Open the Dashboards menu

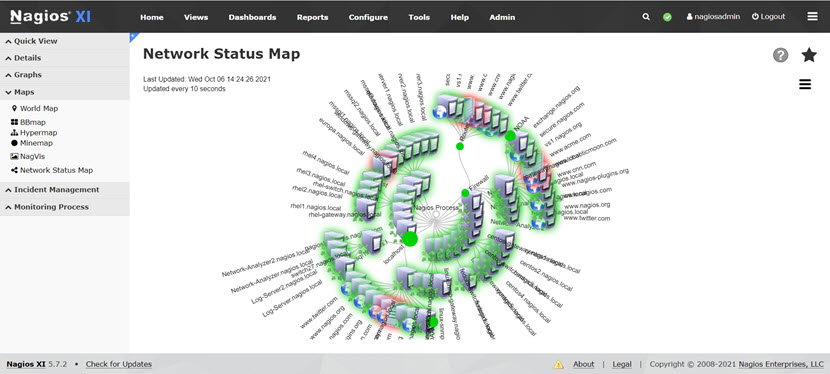click(x=252, y=17)
